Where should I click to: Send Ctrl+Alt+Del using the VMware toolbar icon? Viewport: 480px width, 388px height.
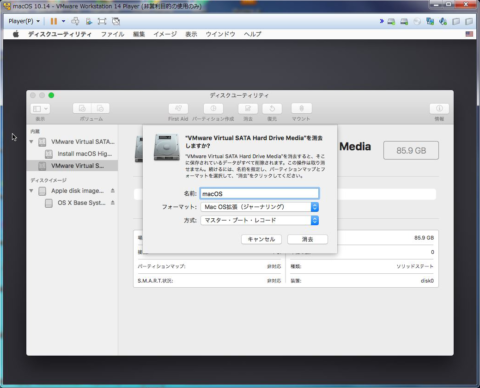tap(75, 21)
